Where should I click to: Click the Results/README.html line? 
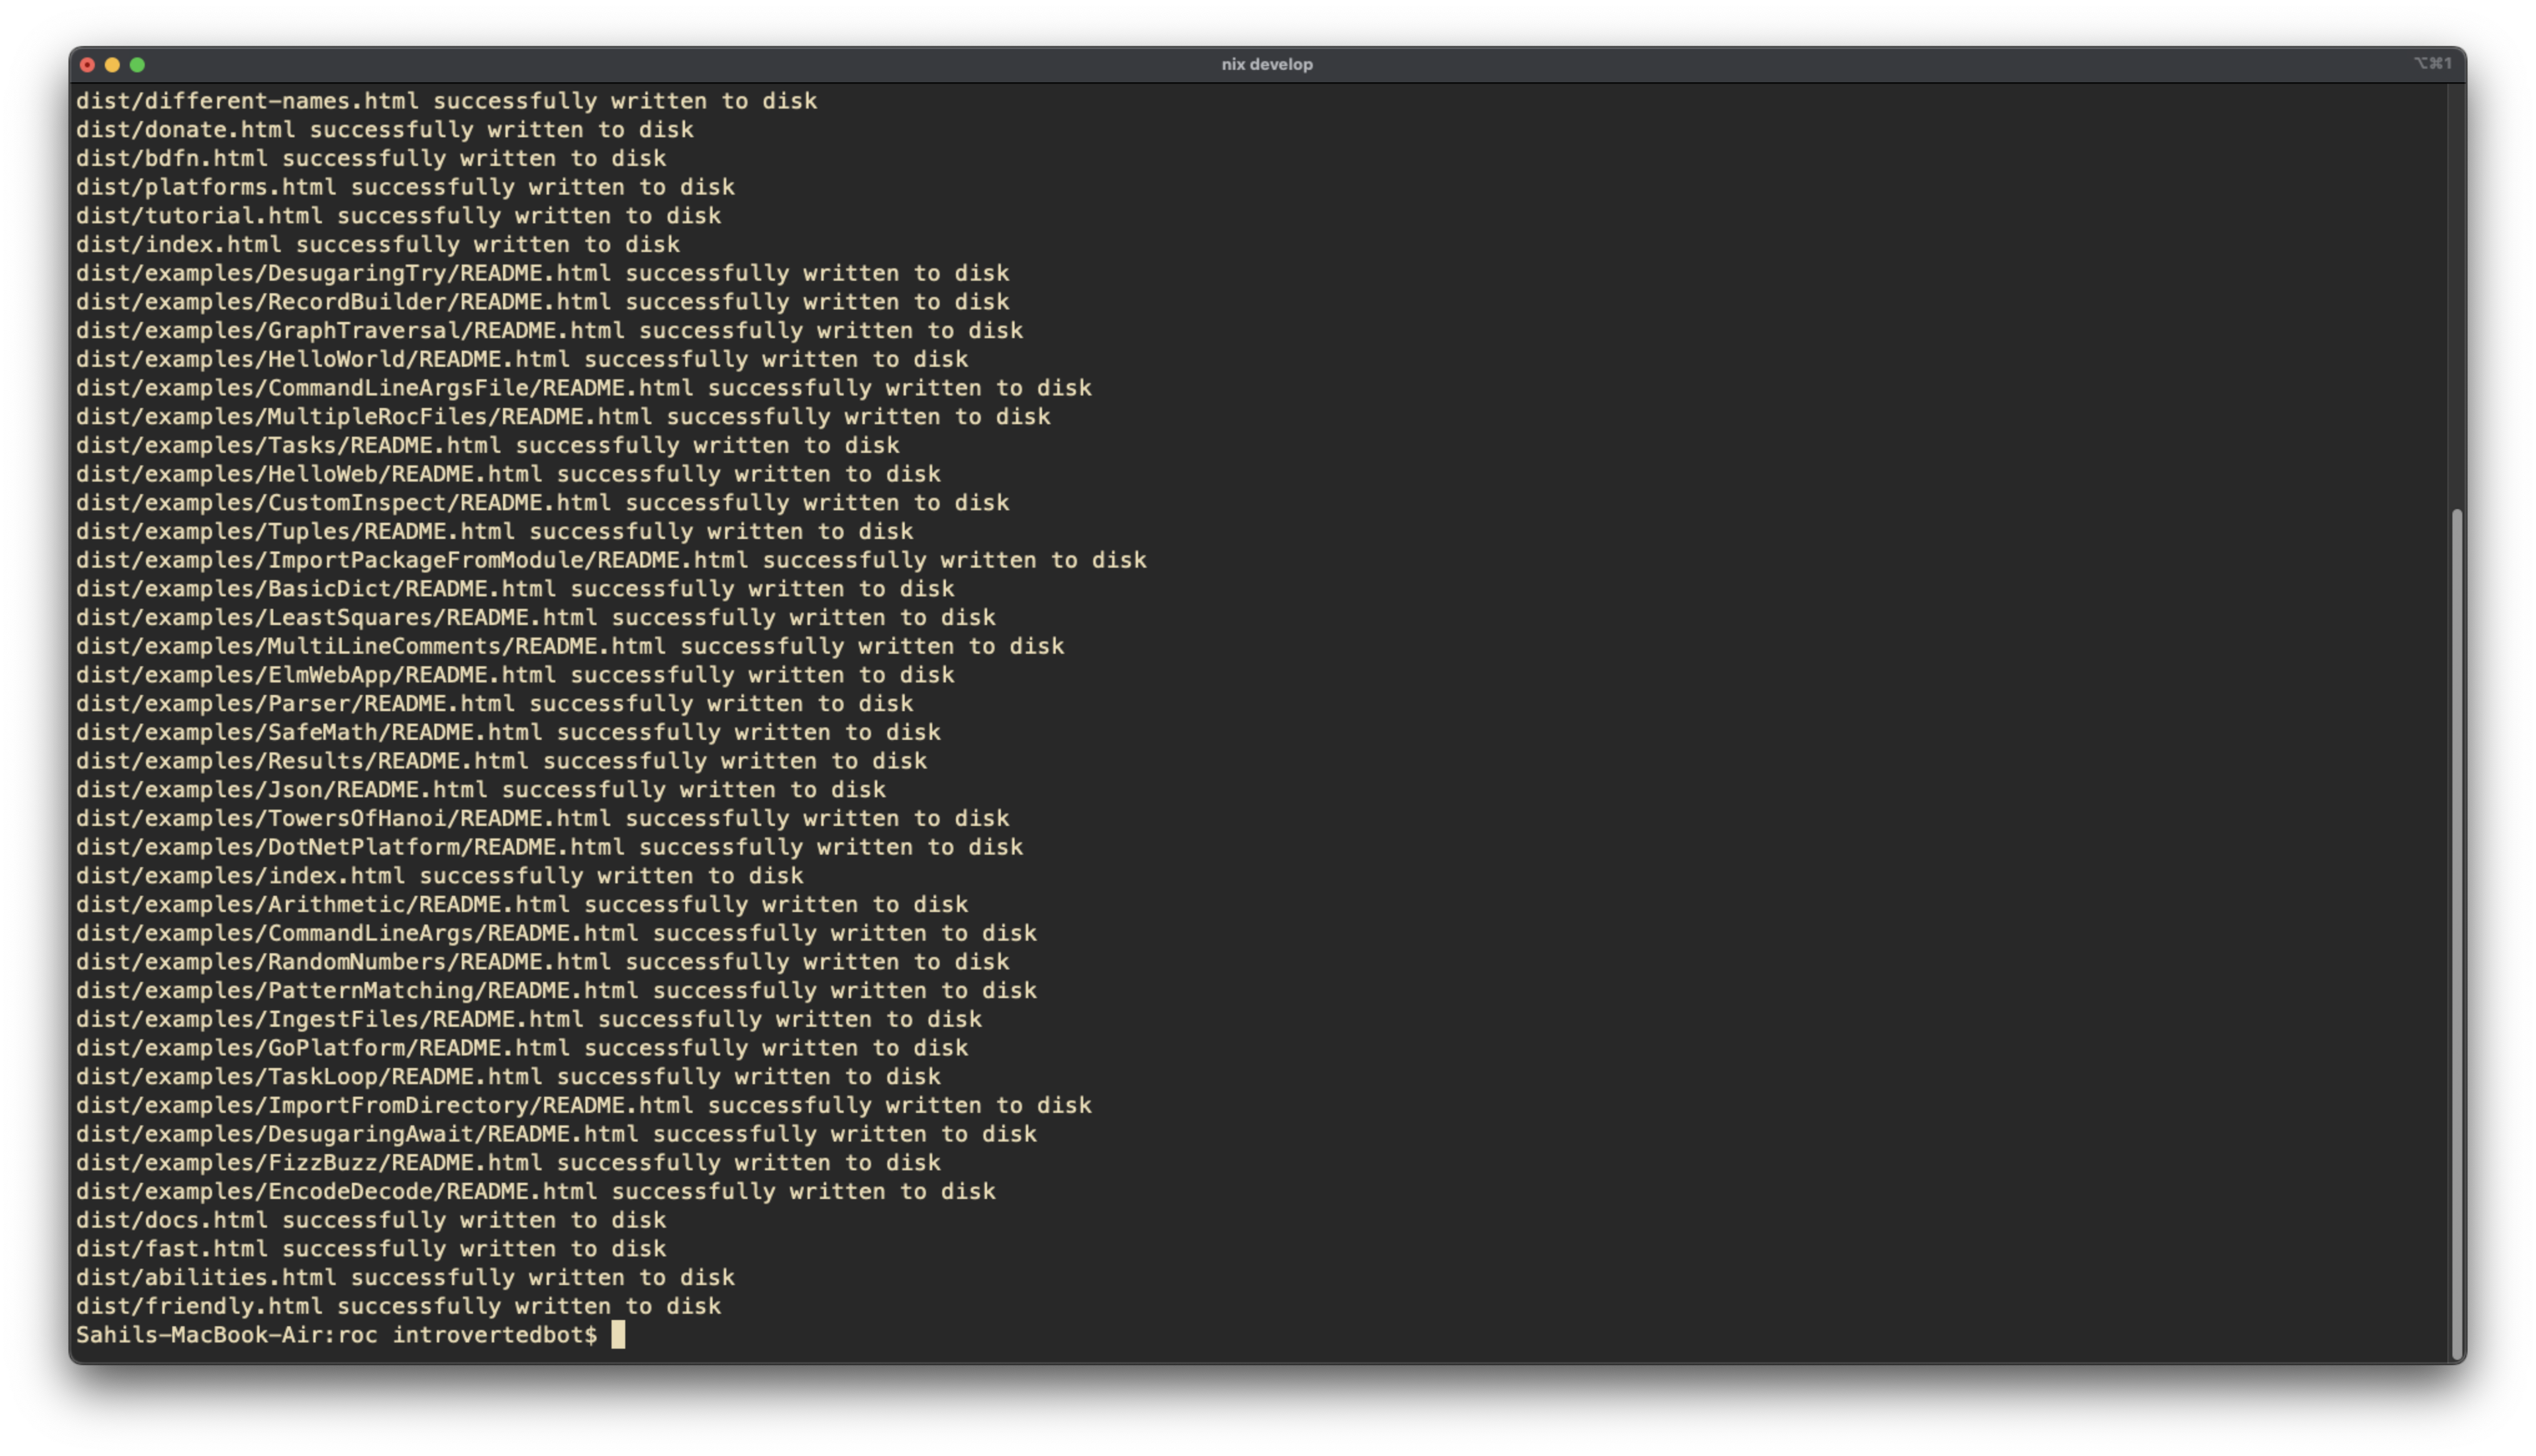[x=502, y=761]
